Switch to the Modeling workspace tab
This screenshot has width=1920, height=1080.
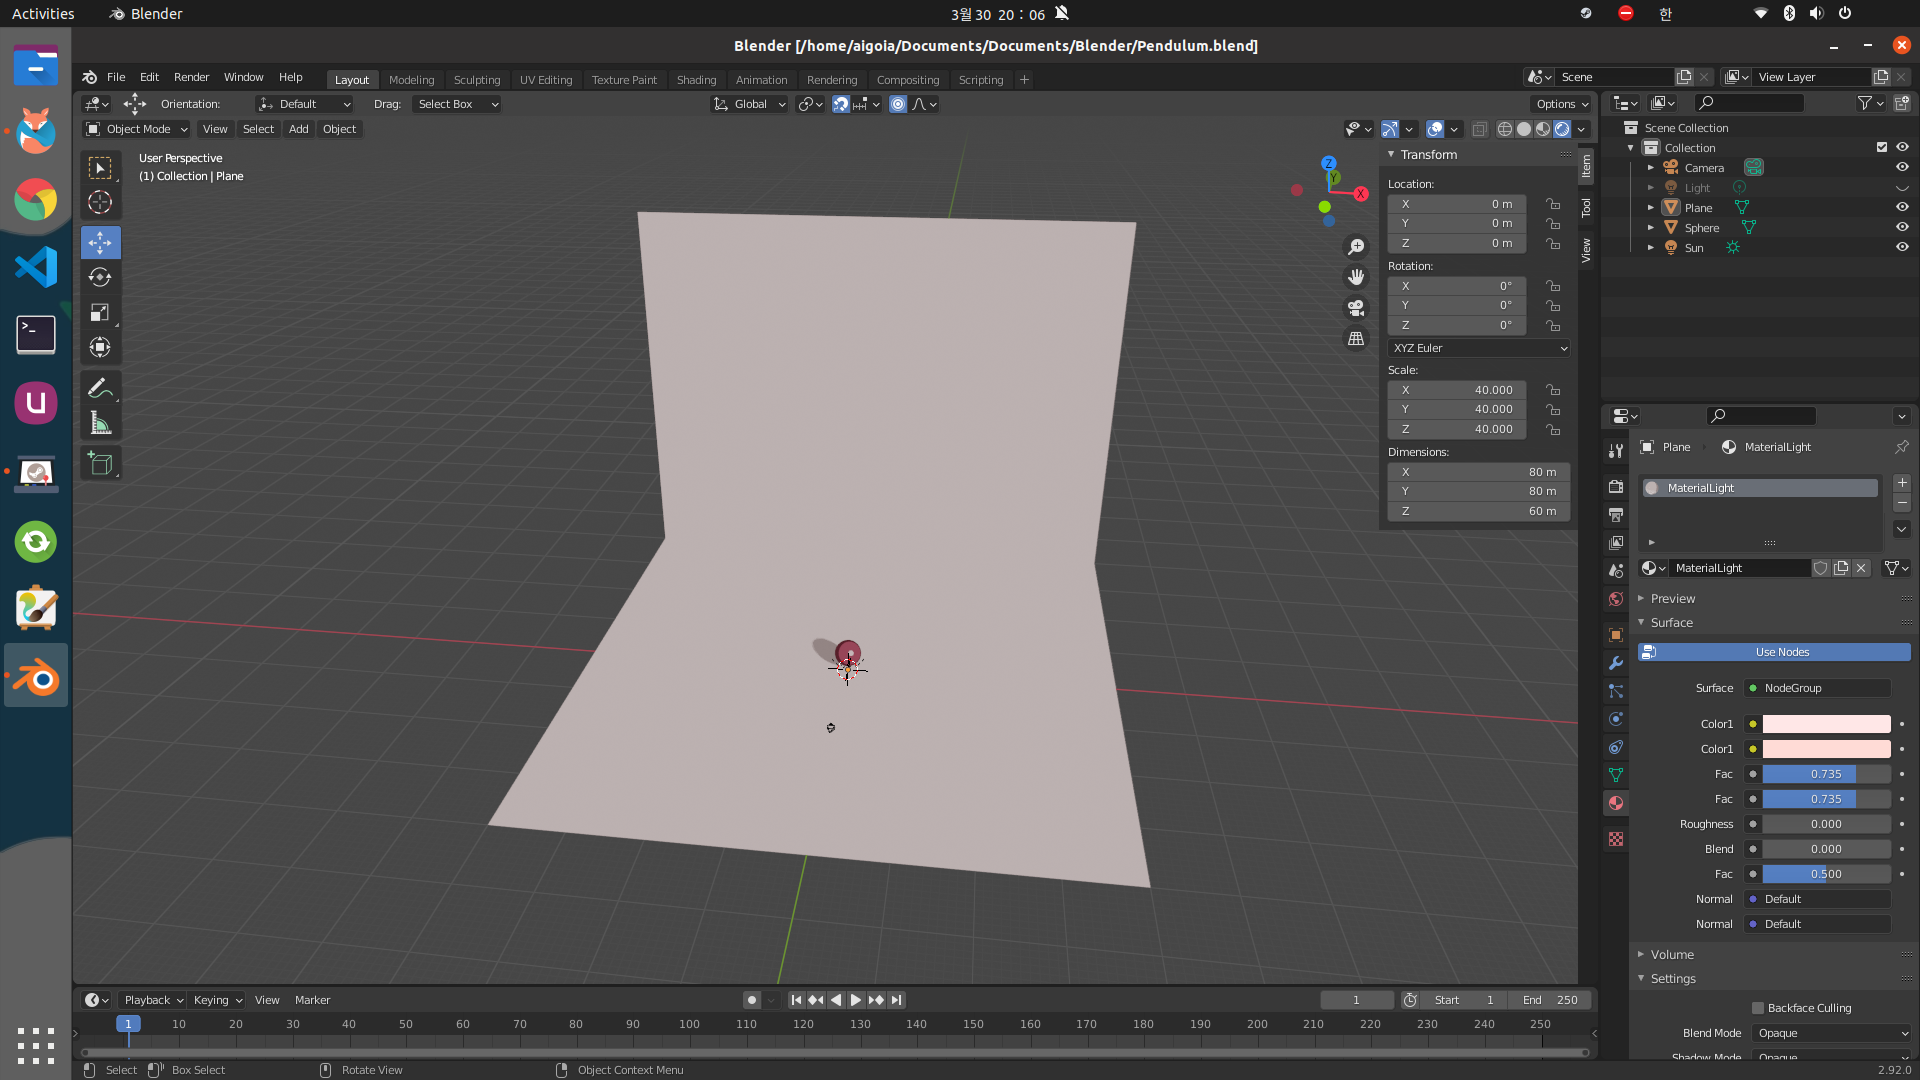411,80
